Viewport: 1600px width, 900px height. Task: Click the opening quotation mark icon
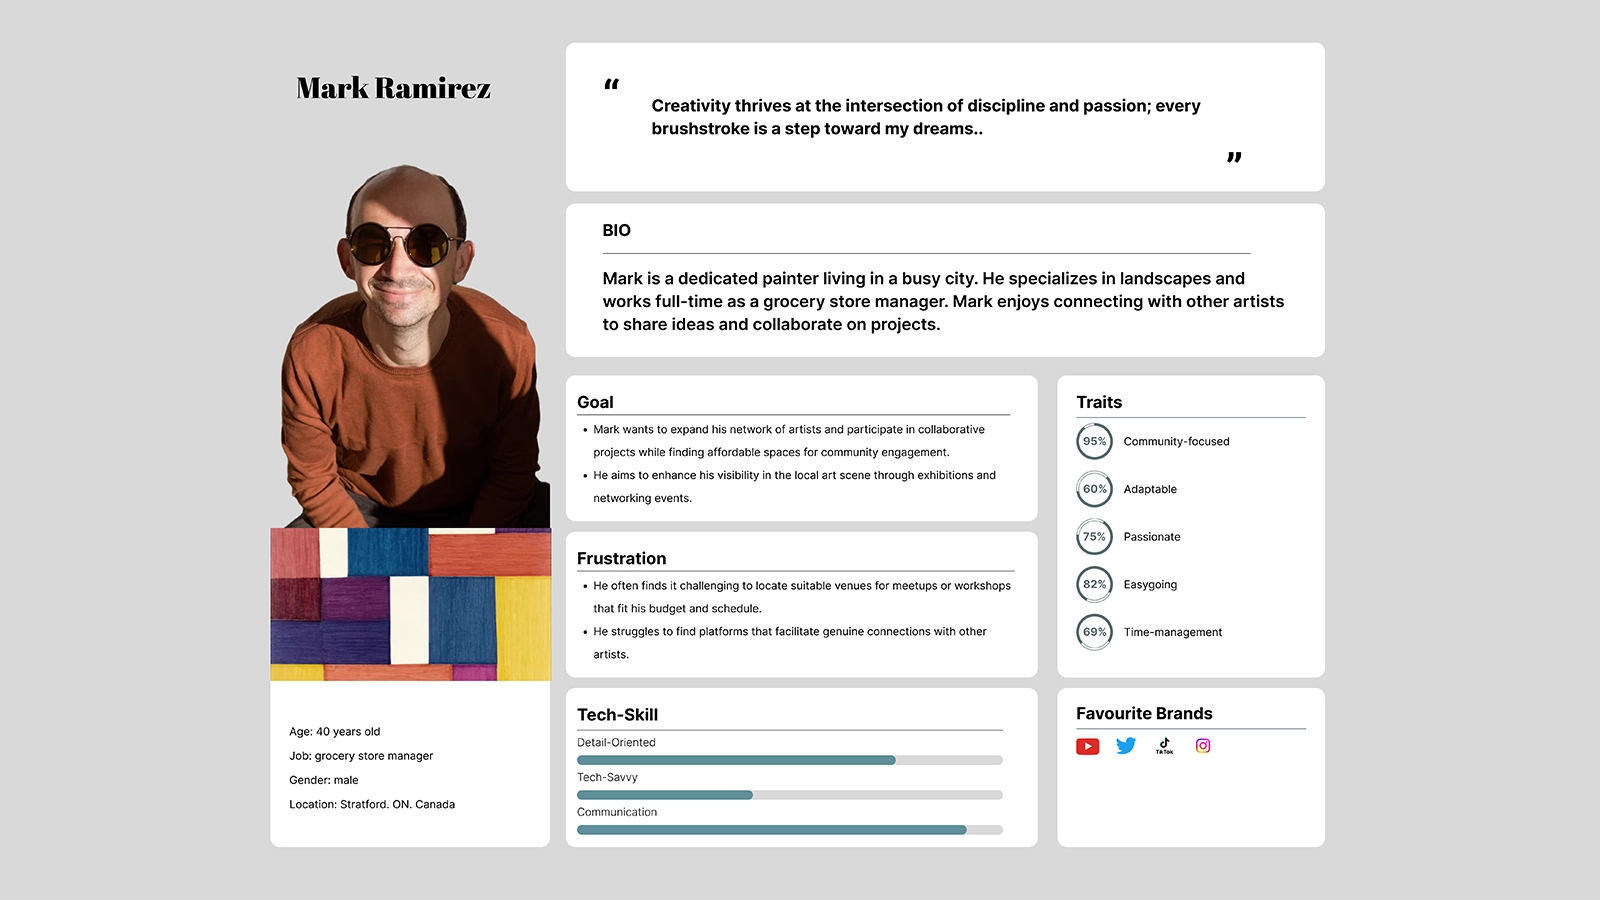tap(611, 85)
